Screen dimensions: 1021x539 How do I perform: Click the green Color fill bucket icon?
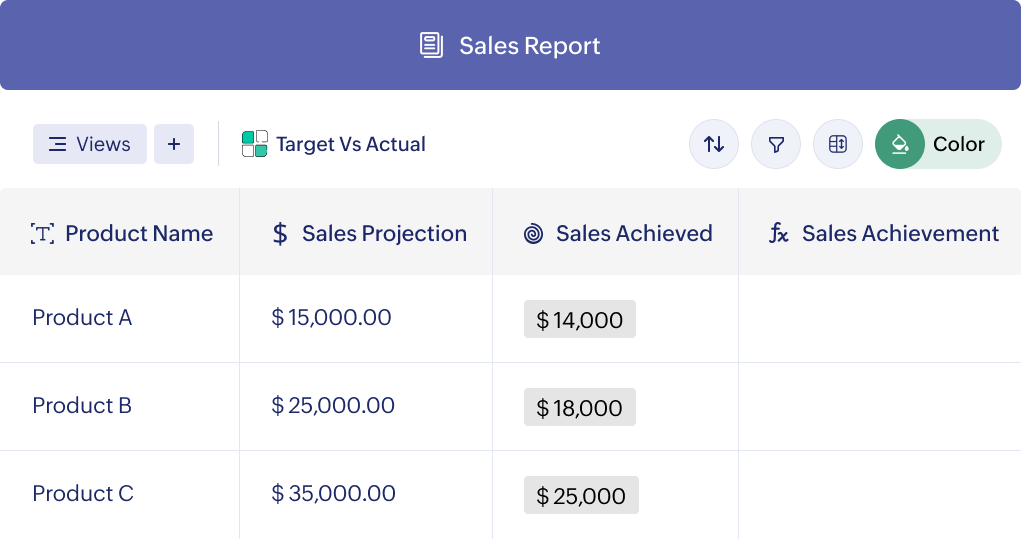pos(899,144)
